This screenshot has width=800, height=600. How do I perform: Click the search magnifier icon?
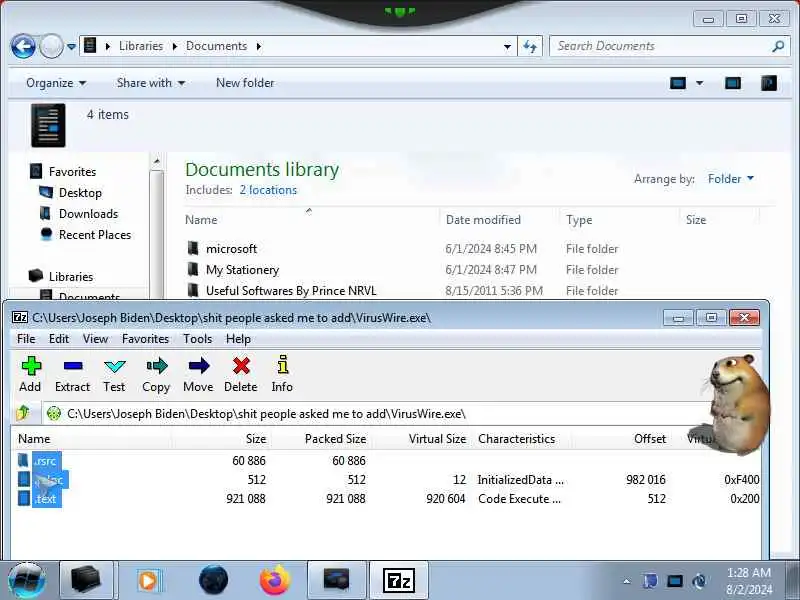(778, 46)
